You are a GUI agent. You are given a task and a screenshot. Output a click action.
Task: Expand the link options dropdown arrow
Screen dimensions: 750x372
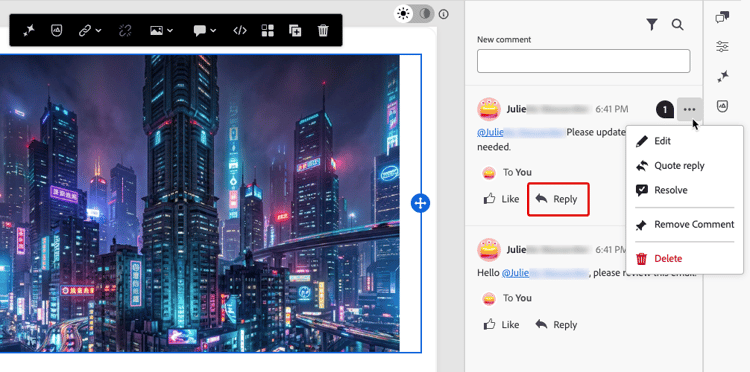pos(99,31)
